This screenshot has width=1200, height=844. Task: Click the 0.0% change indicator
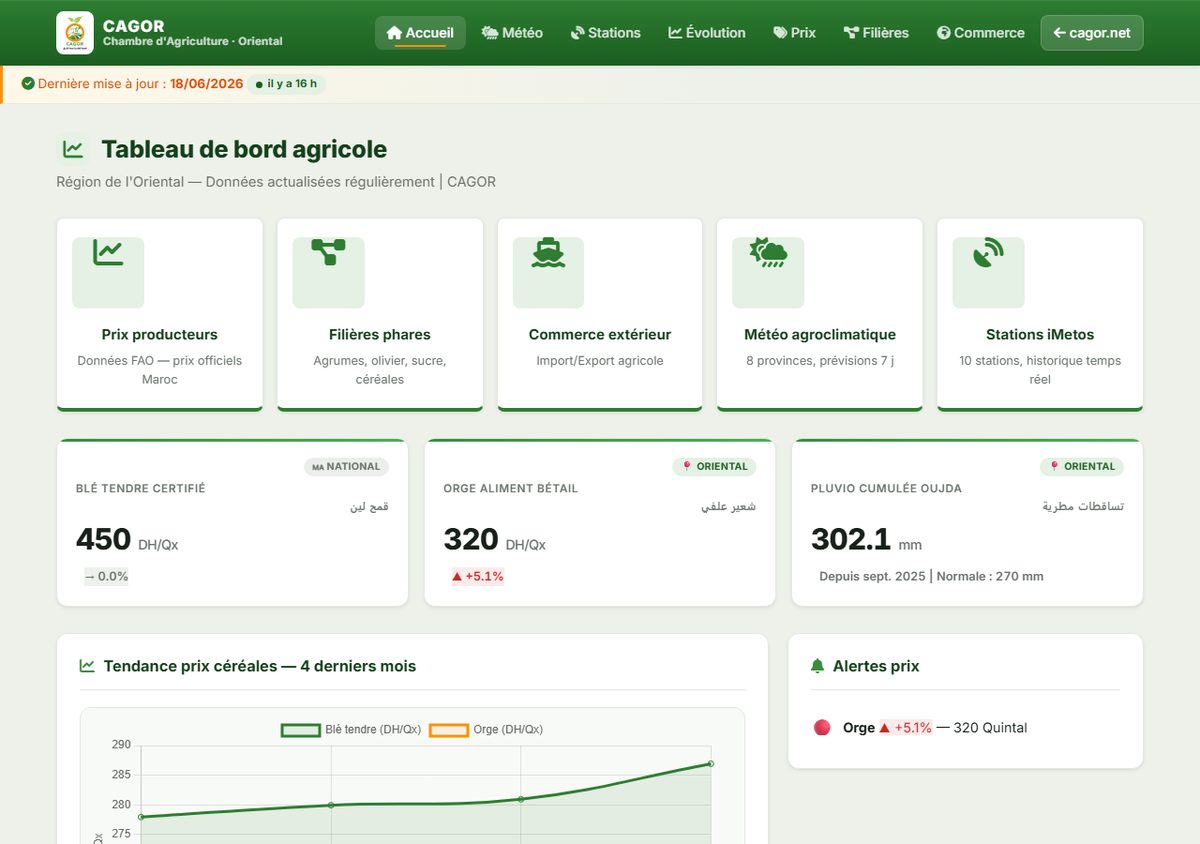coord(106,576)
